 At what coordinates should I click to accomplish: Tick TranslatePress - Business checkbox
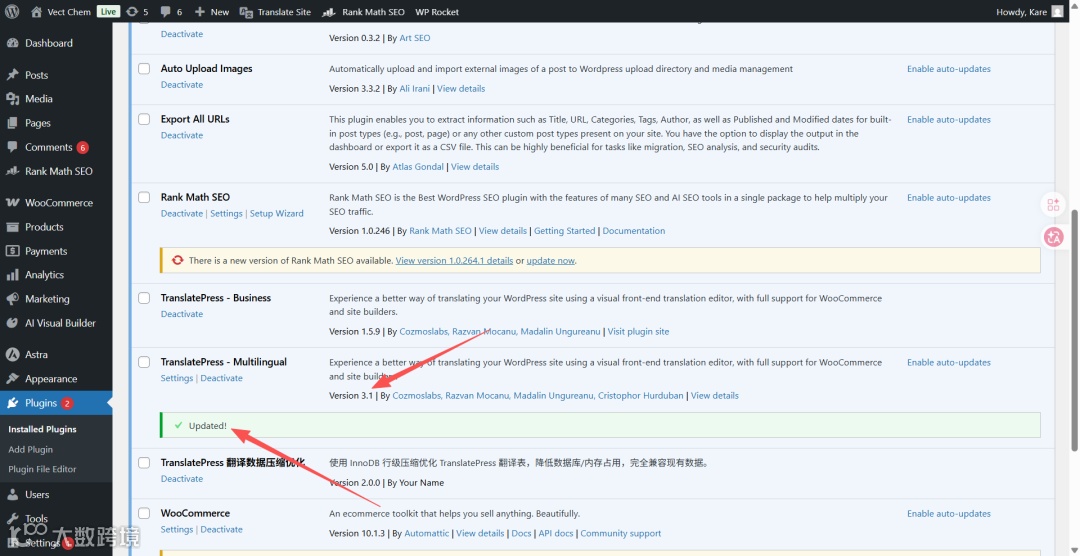144,298
